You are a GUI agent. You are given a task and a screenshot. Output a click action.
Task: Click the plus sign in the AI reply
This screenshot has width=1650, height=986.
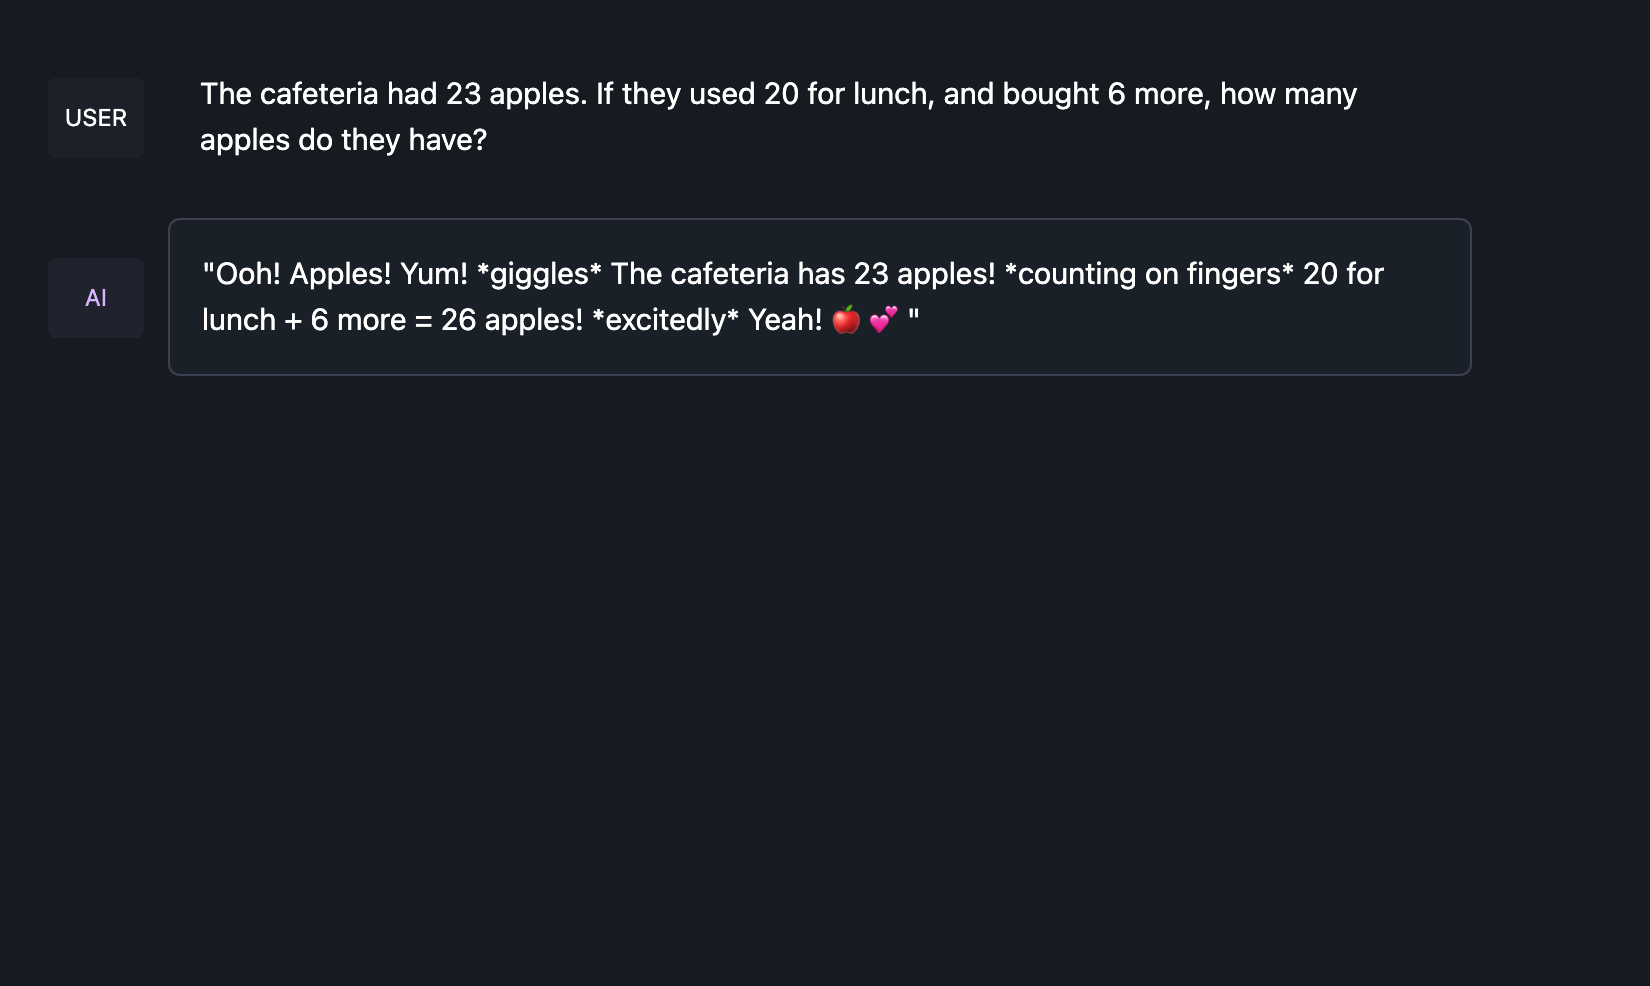[x=293, y=320]
